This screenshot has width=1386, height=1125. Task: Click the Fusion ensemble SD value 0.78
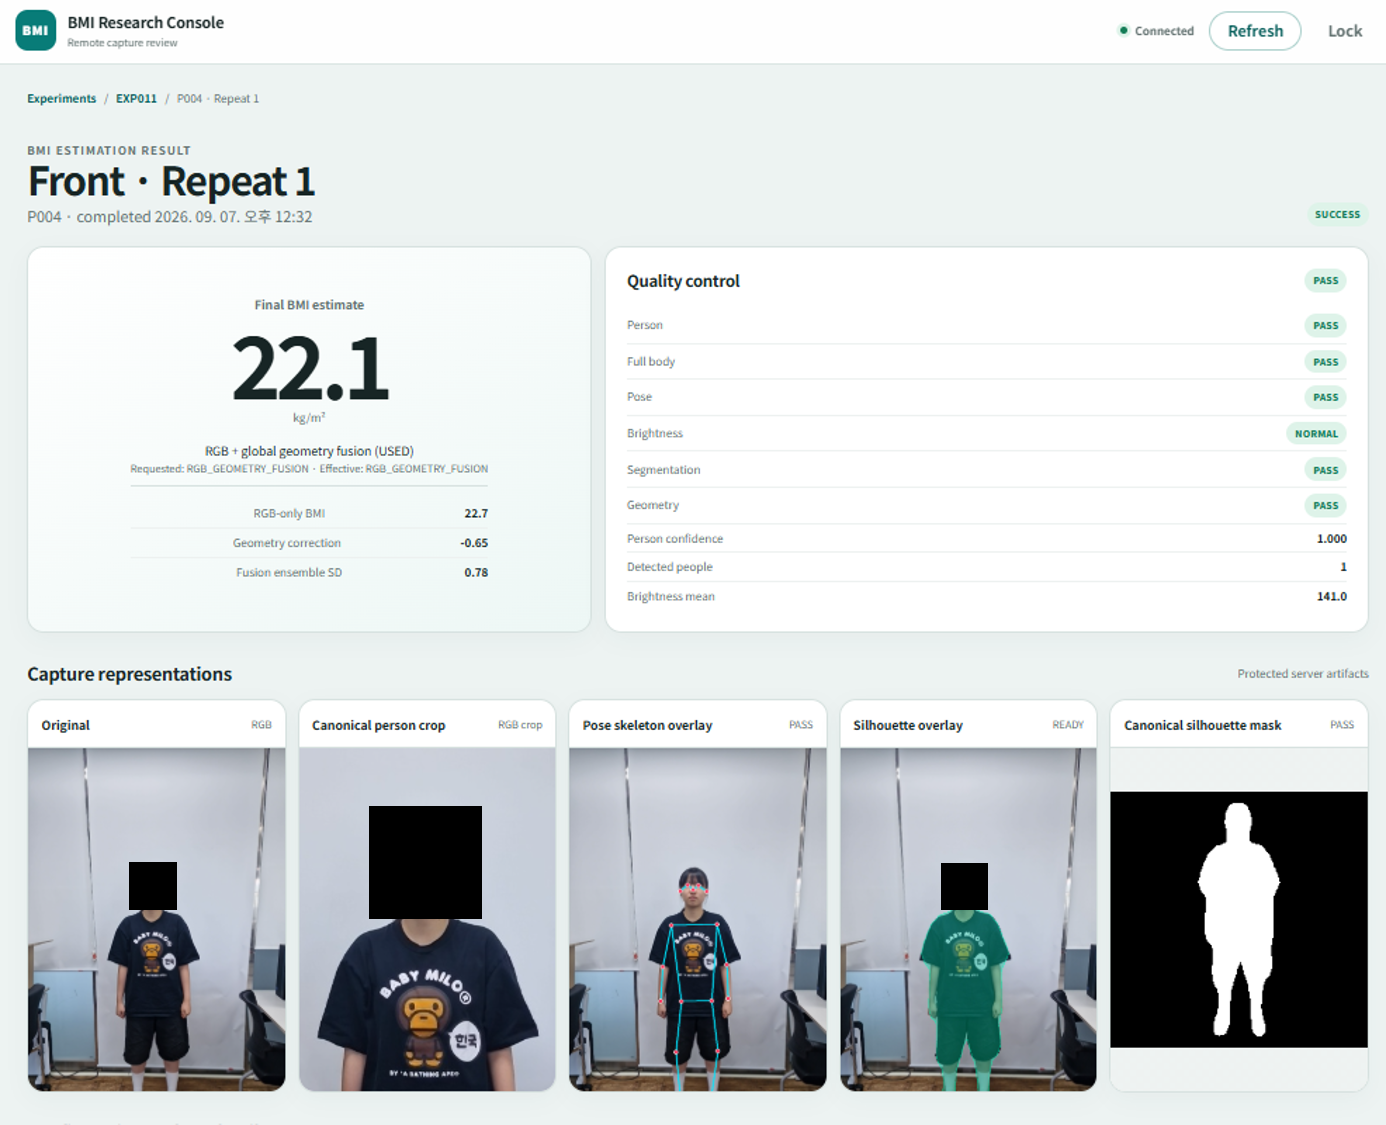[476, 572]
